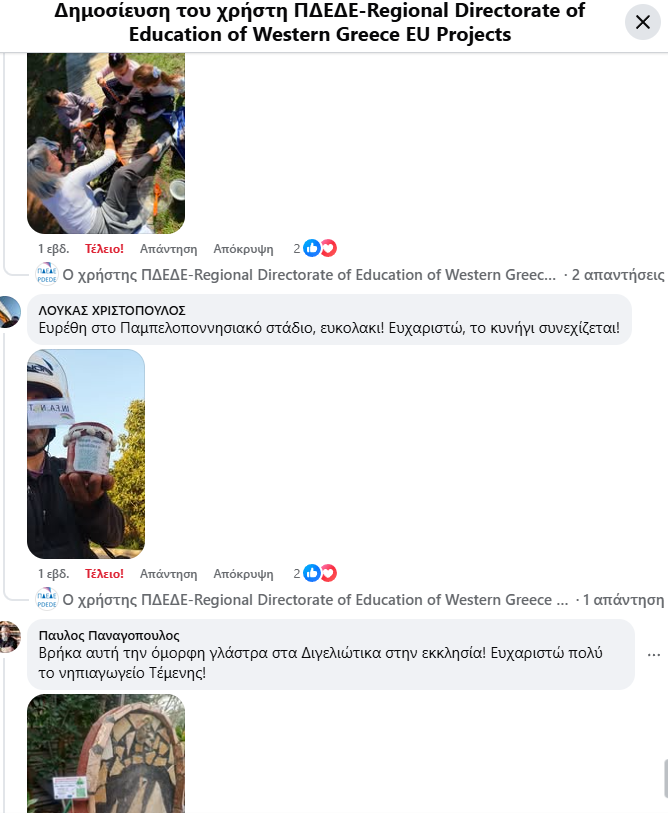Click the heart reaction icon under ΛΟΥΚΑΣ comment
The image size is (668, 813).
[328, 573]
